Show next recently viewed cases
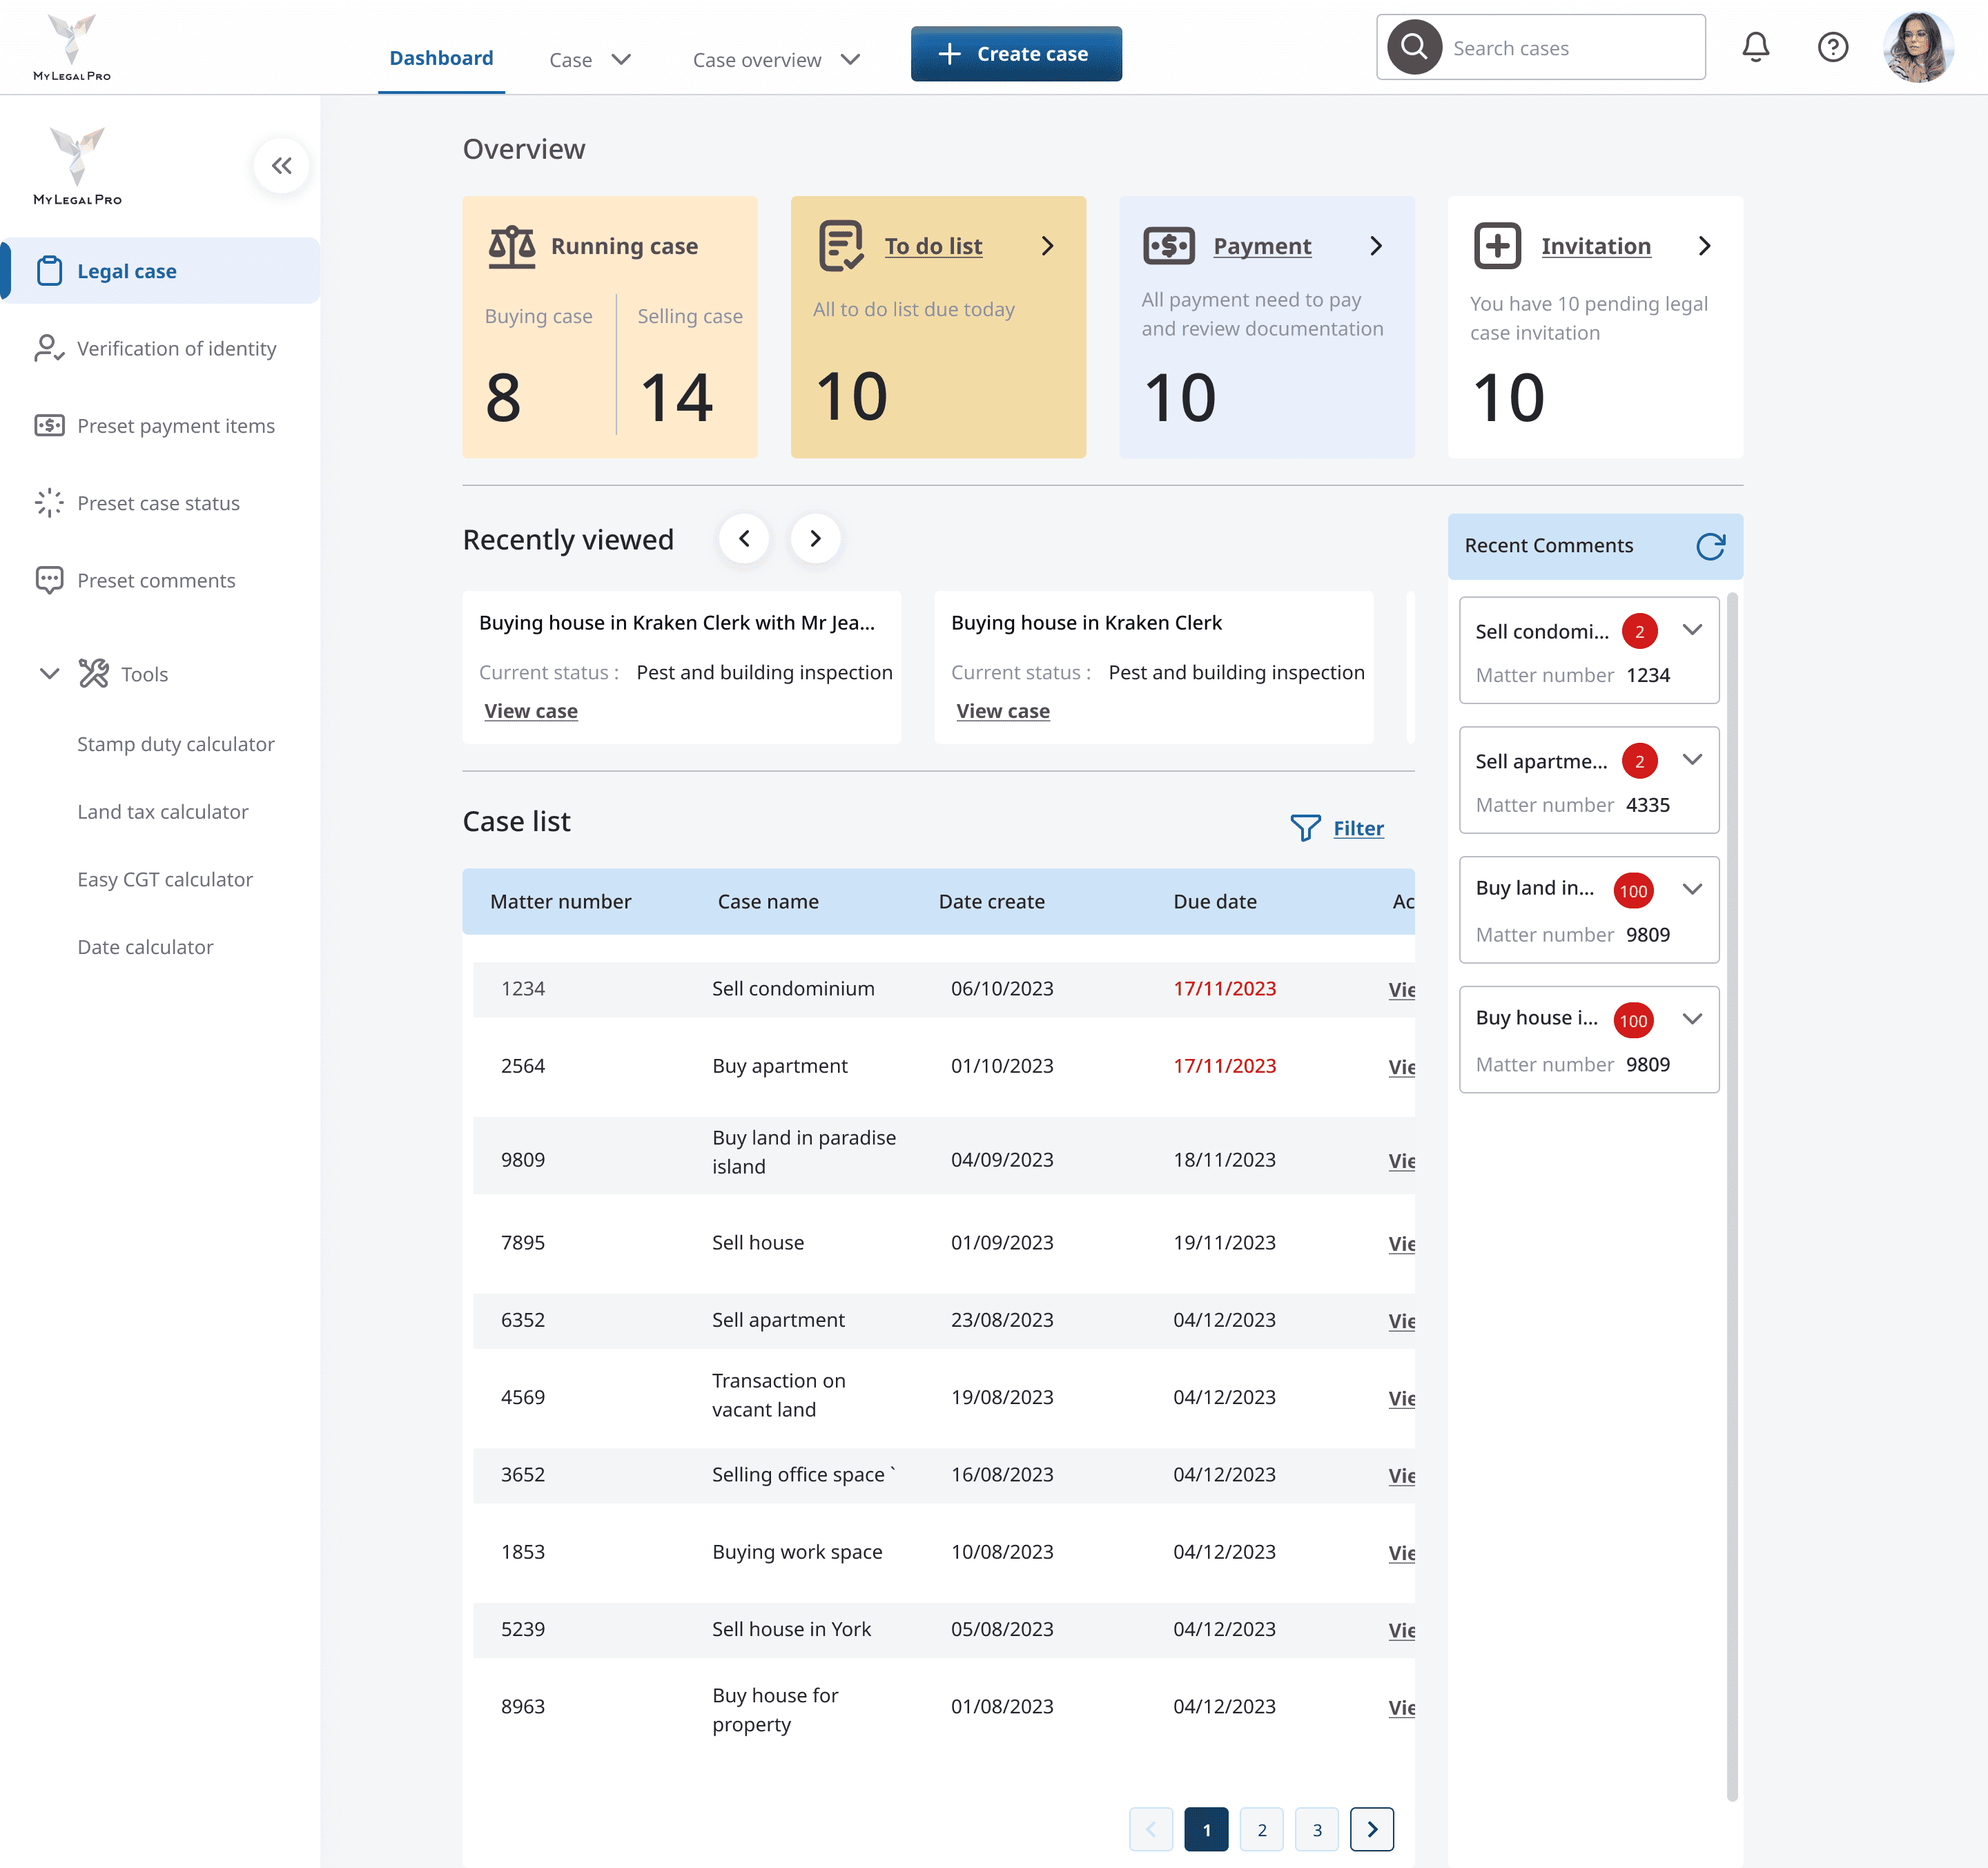Image resolution: width=1988 pixels, height=1868 pixels. tap(815, 539)
